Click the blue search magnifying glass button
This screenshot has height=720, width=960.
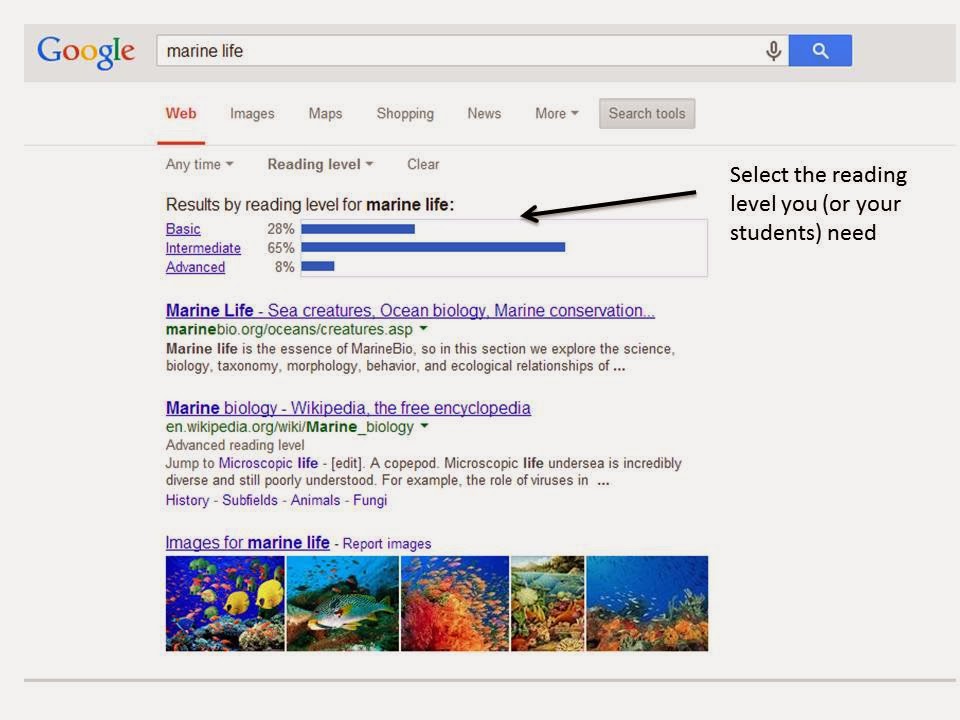click(820, 50)
